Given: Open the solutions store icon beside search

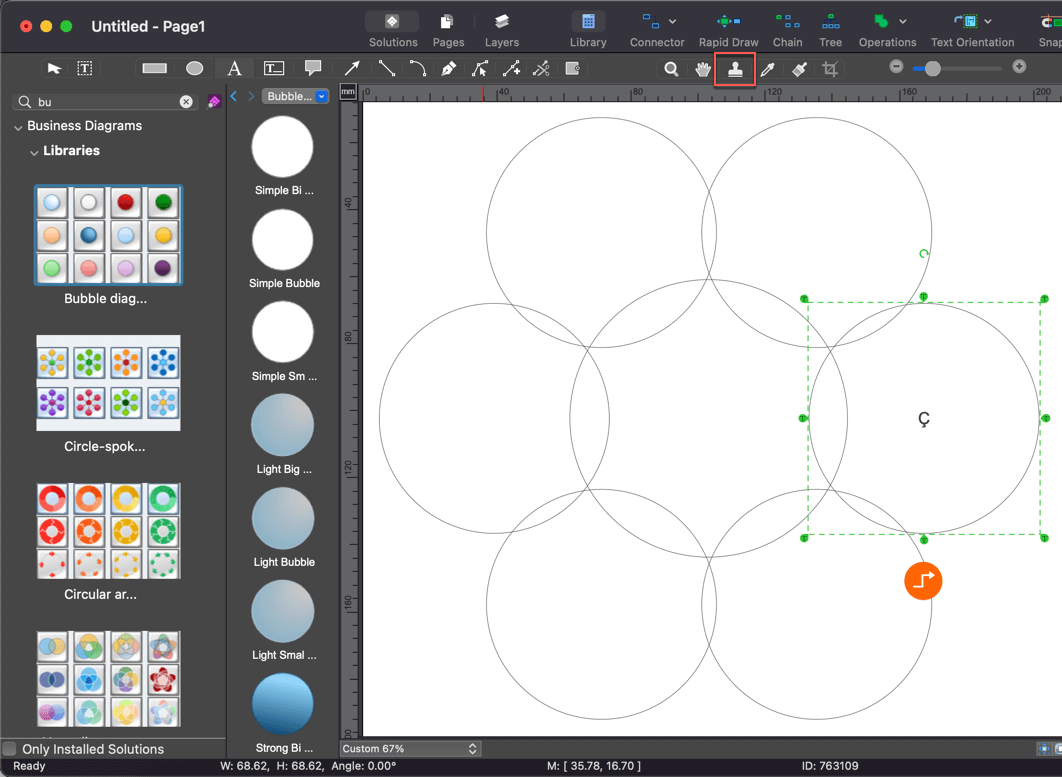Looking at the screenshot, I should point(214,102).
